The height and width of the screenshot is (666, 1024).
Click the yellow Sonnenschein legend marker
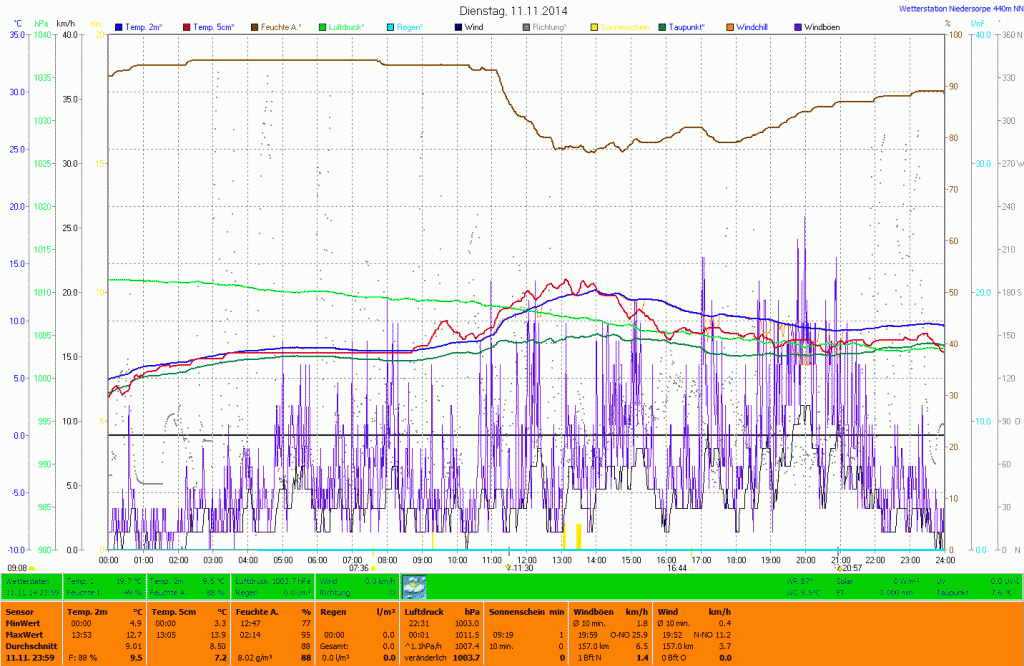tap(594, 26)
